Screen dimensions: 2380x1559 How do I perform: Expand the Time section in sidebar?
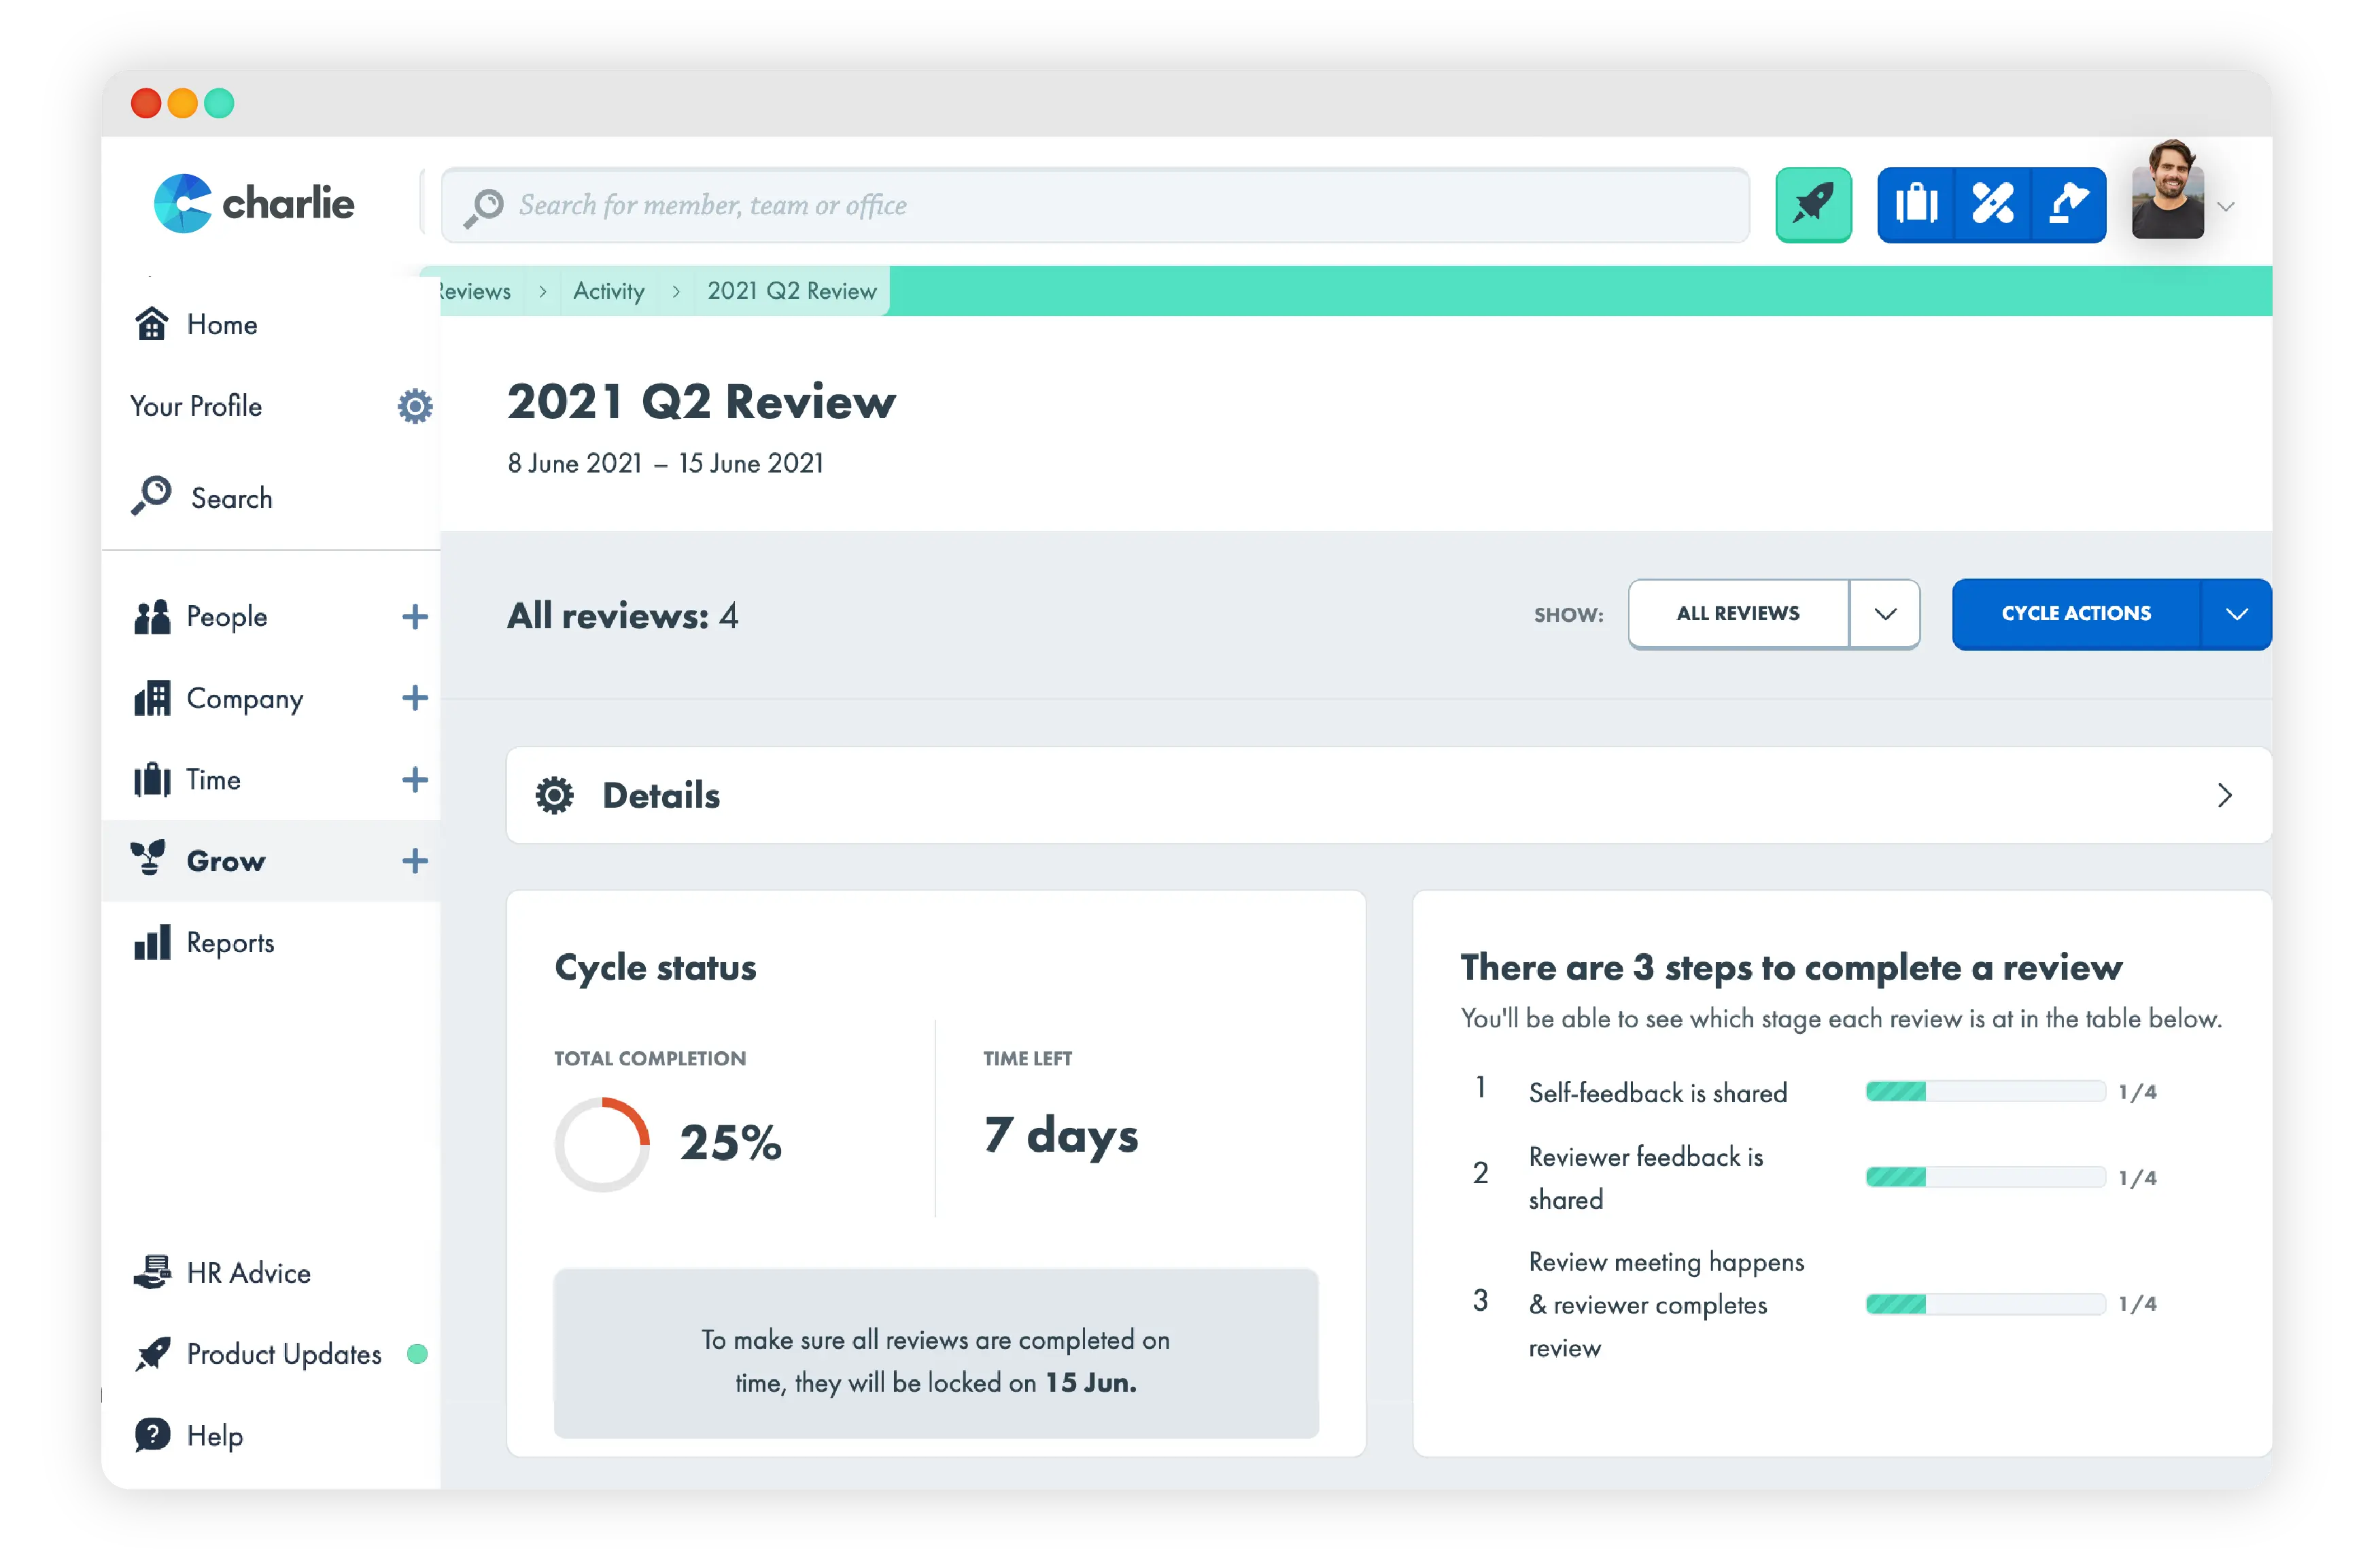pyautogui.click(x=414, y=779)
